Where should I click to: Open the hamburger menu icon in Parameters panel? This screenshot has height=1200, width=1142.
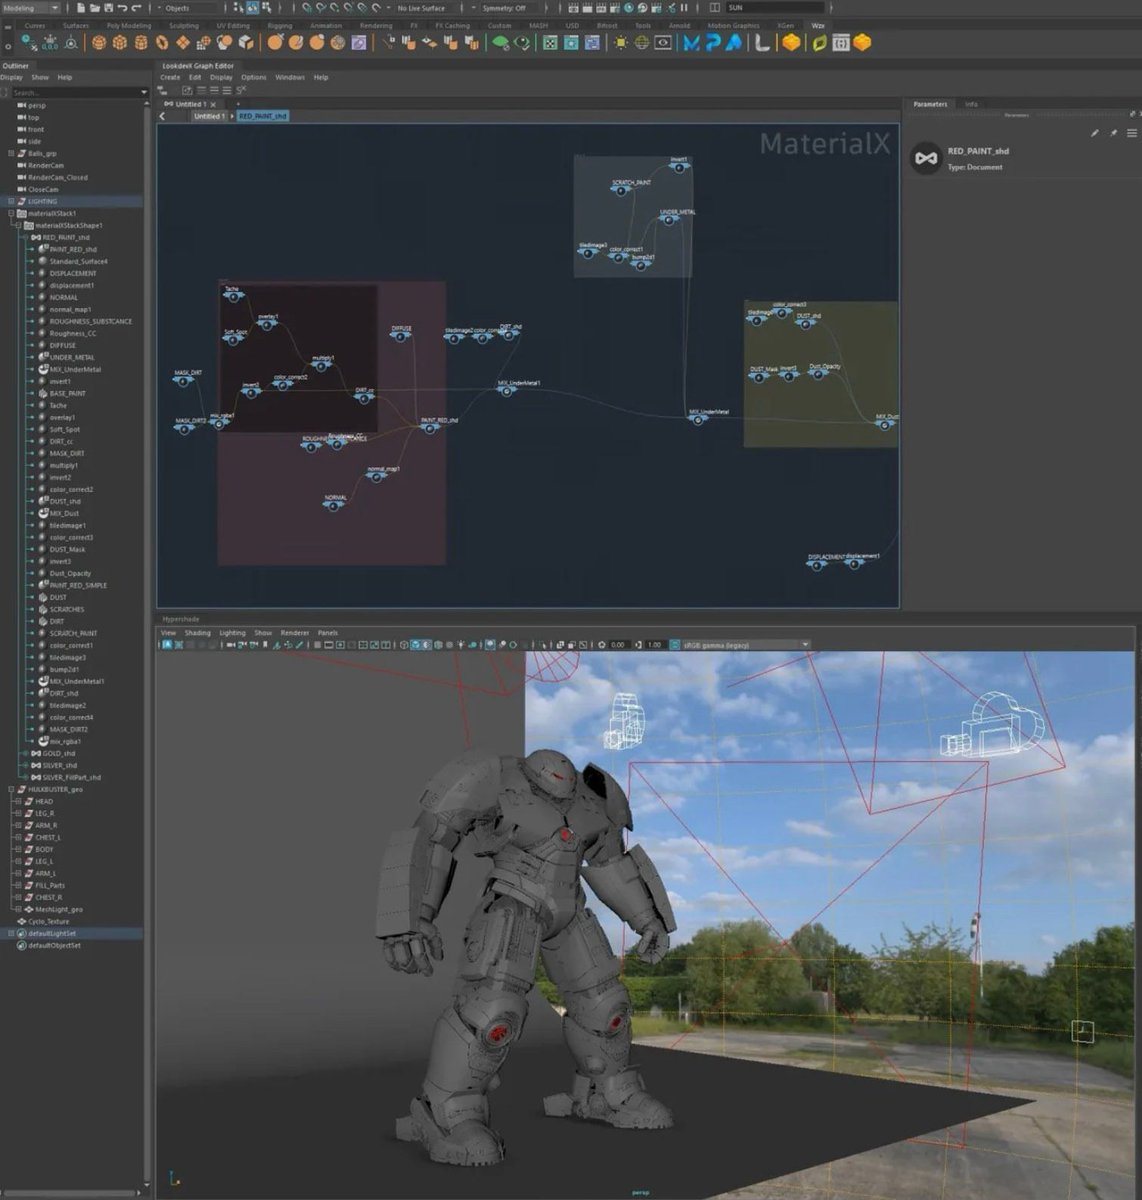click(1131, 133)
